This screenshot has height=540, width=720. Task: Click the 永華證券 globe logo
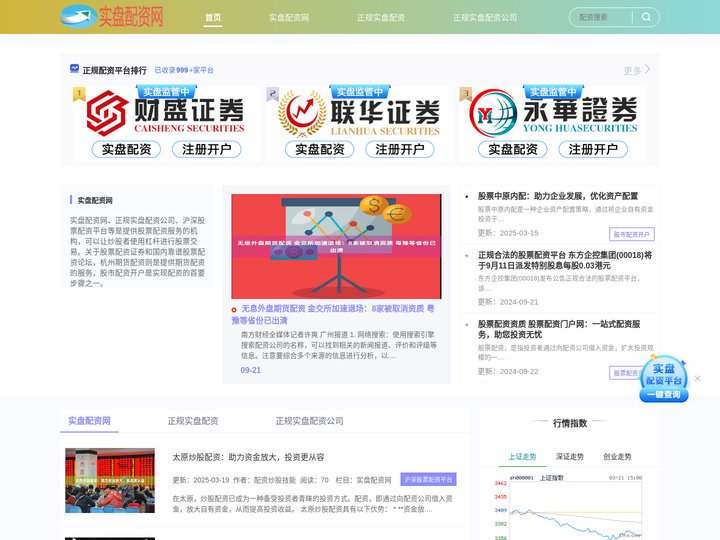493,113
